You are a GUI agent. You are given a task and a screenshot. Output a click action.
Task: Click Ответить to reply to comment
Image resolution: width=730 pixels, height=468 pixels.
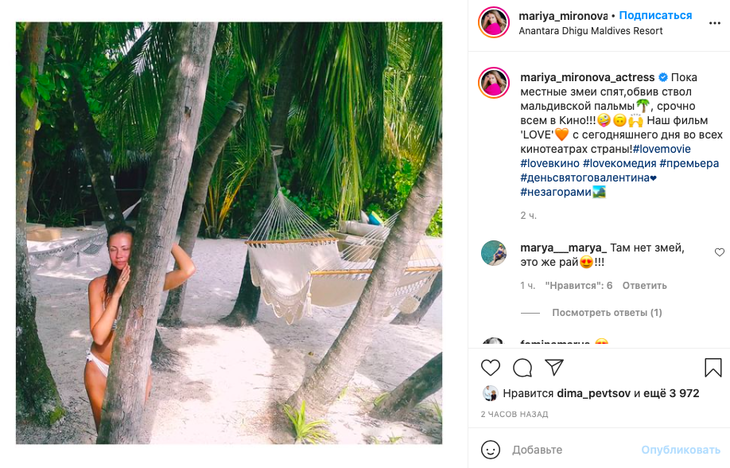(644, 285)
